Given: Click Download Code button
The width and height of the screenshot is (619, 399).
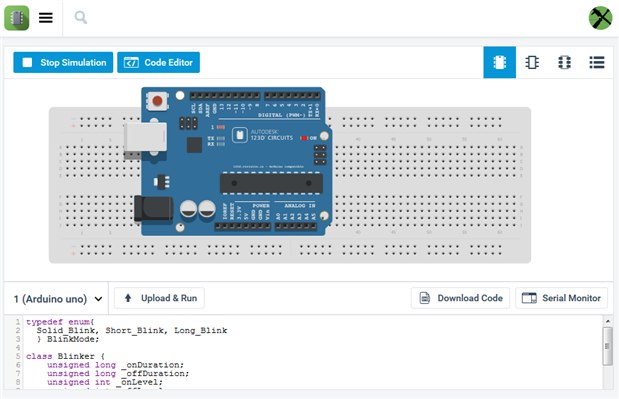Looking at the screenshot, I should click(460, 298).
